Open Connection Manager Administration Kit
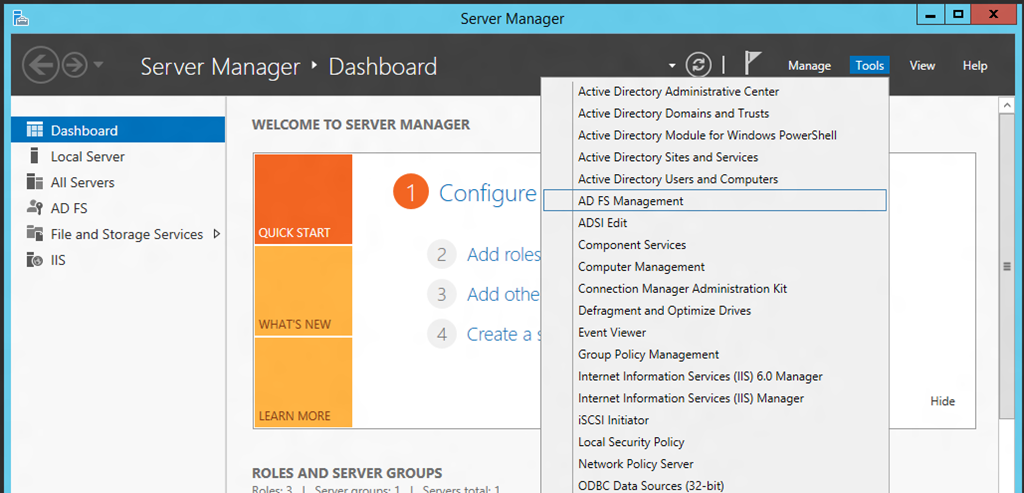Screen dimensions: 1024x493 [715, 289]
